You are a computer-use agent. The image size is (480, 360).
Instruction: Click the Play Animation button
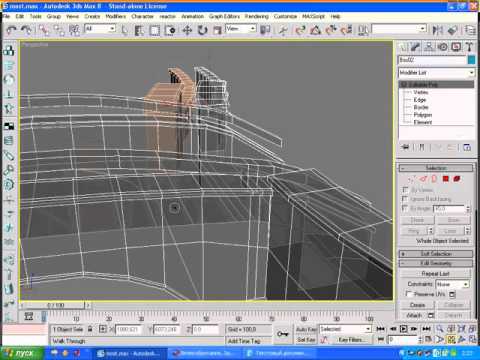click(403, 329)
